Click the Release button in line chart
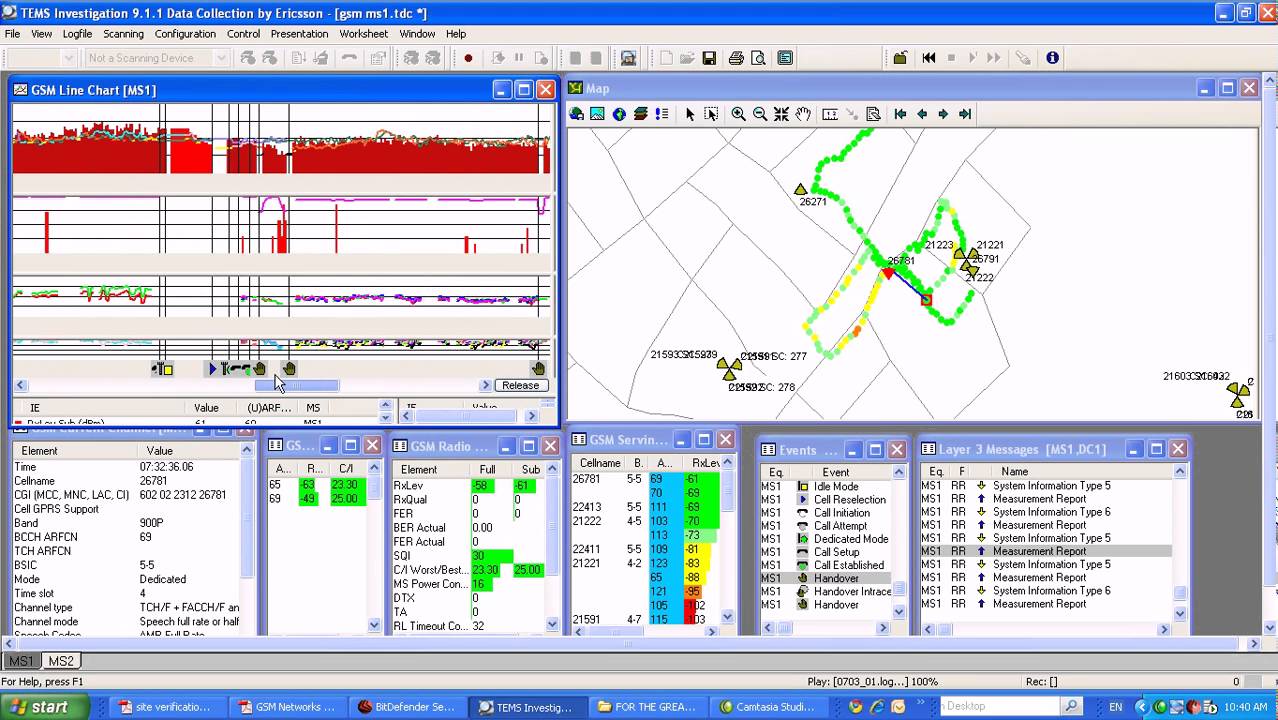The width and height of the screenshot is (1278, 720). click(520, 385)
